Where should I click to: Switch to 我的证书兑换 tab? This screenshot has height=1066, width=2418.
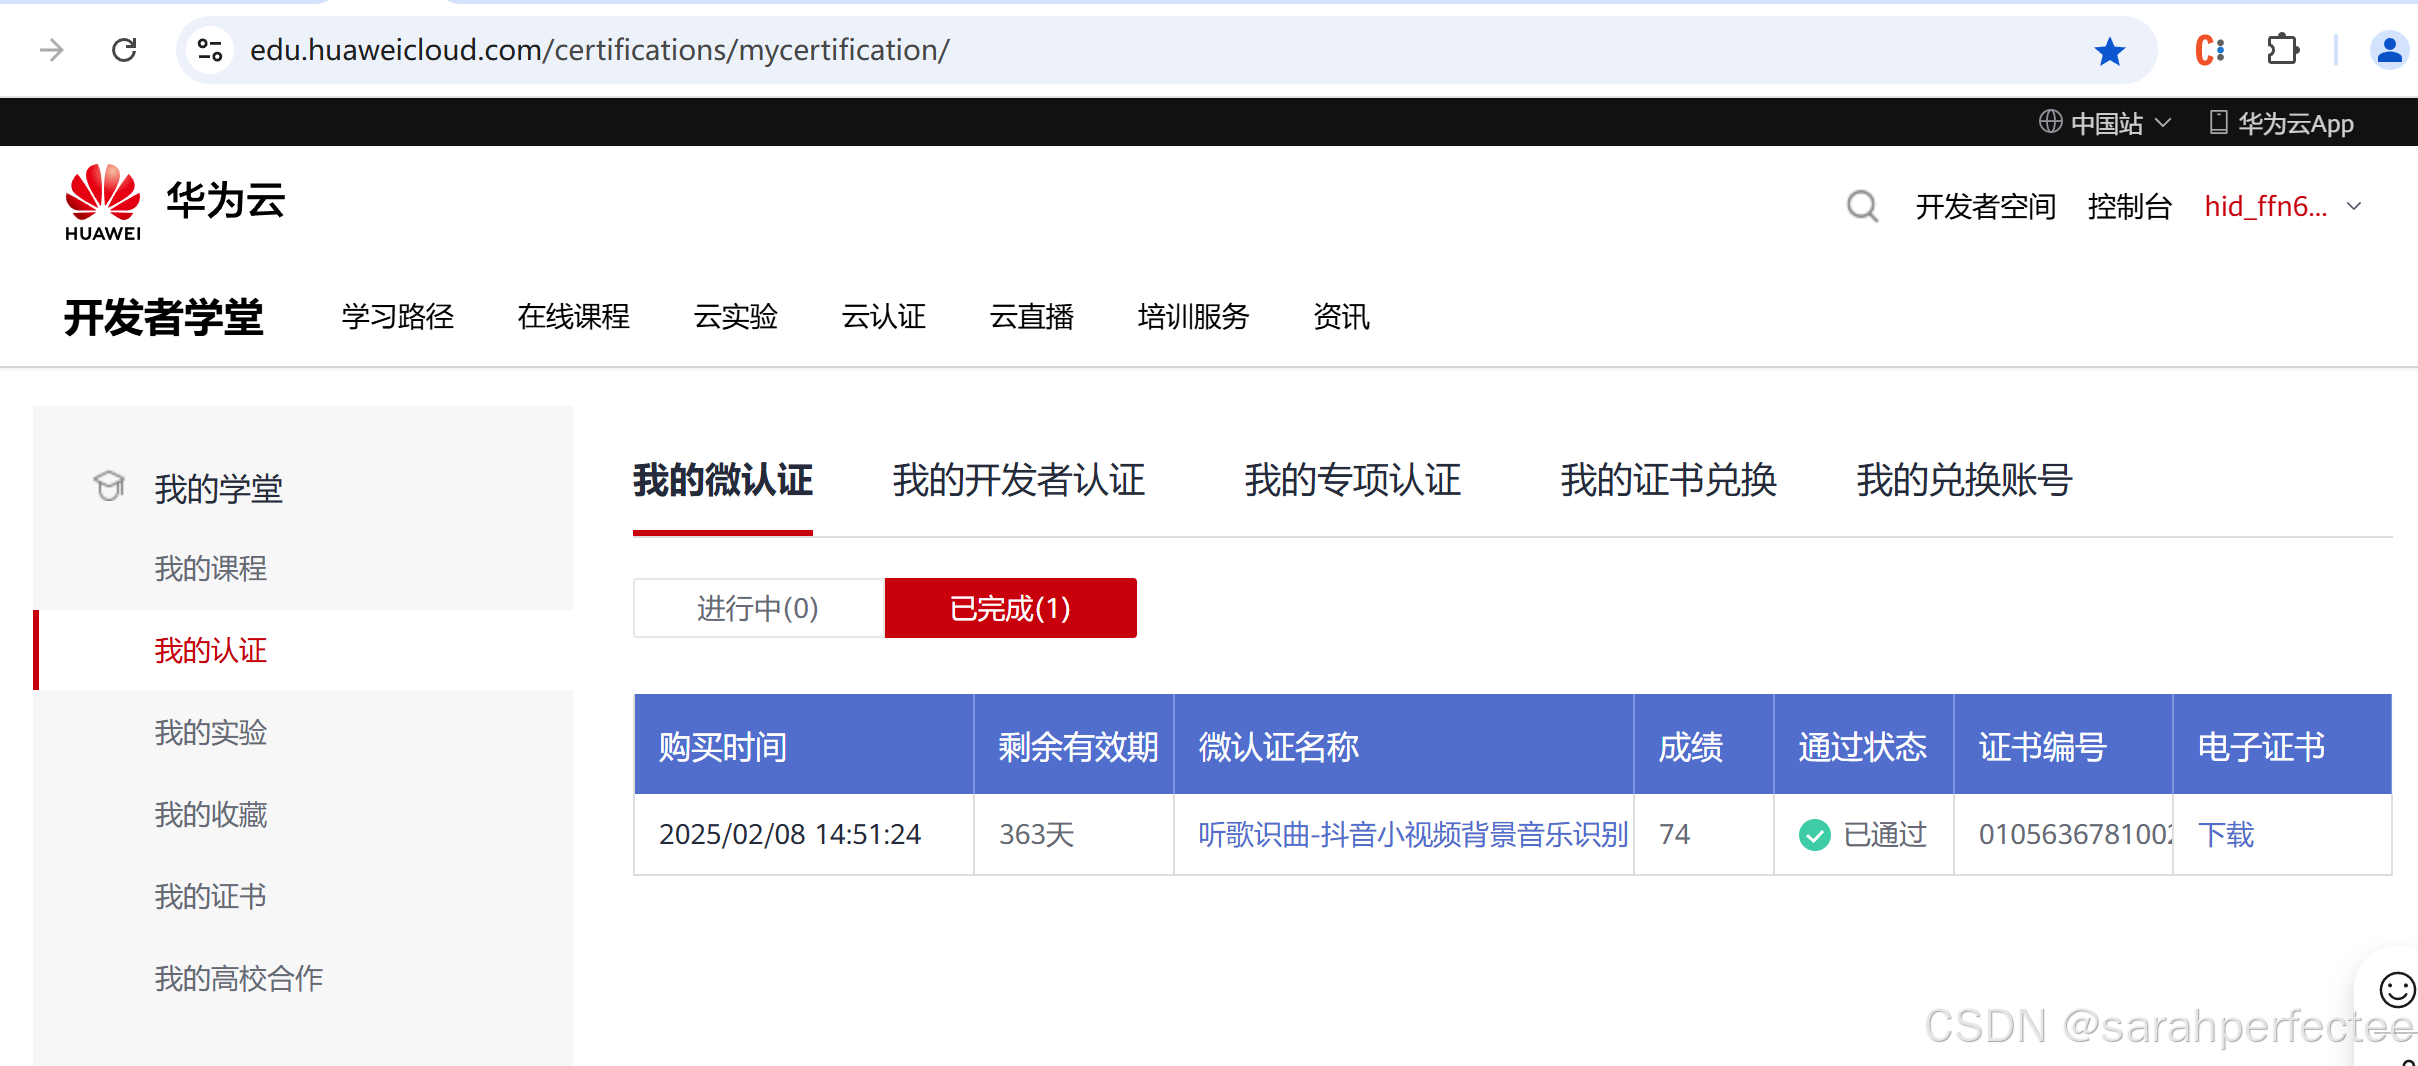(x=1669, y=480)
